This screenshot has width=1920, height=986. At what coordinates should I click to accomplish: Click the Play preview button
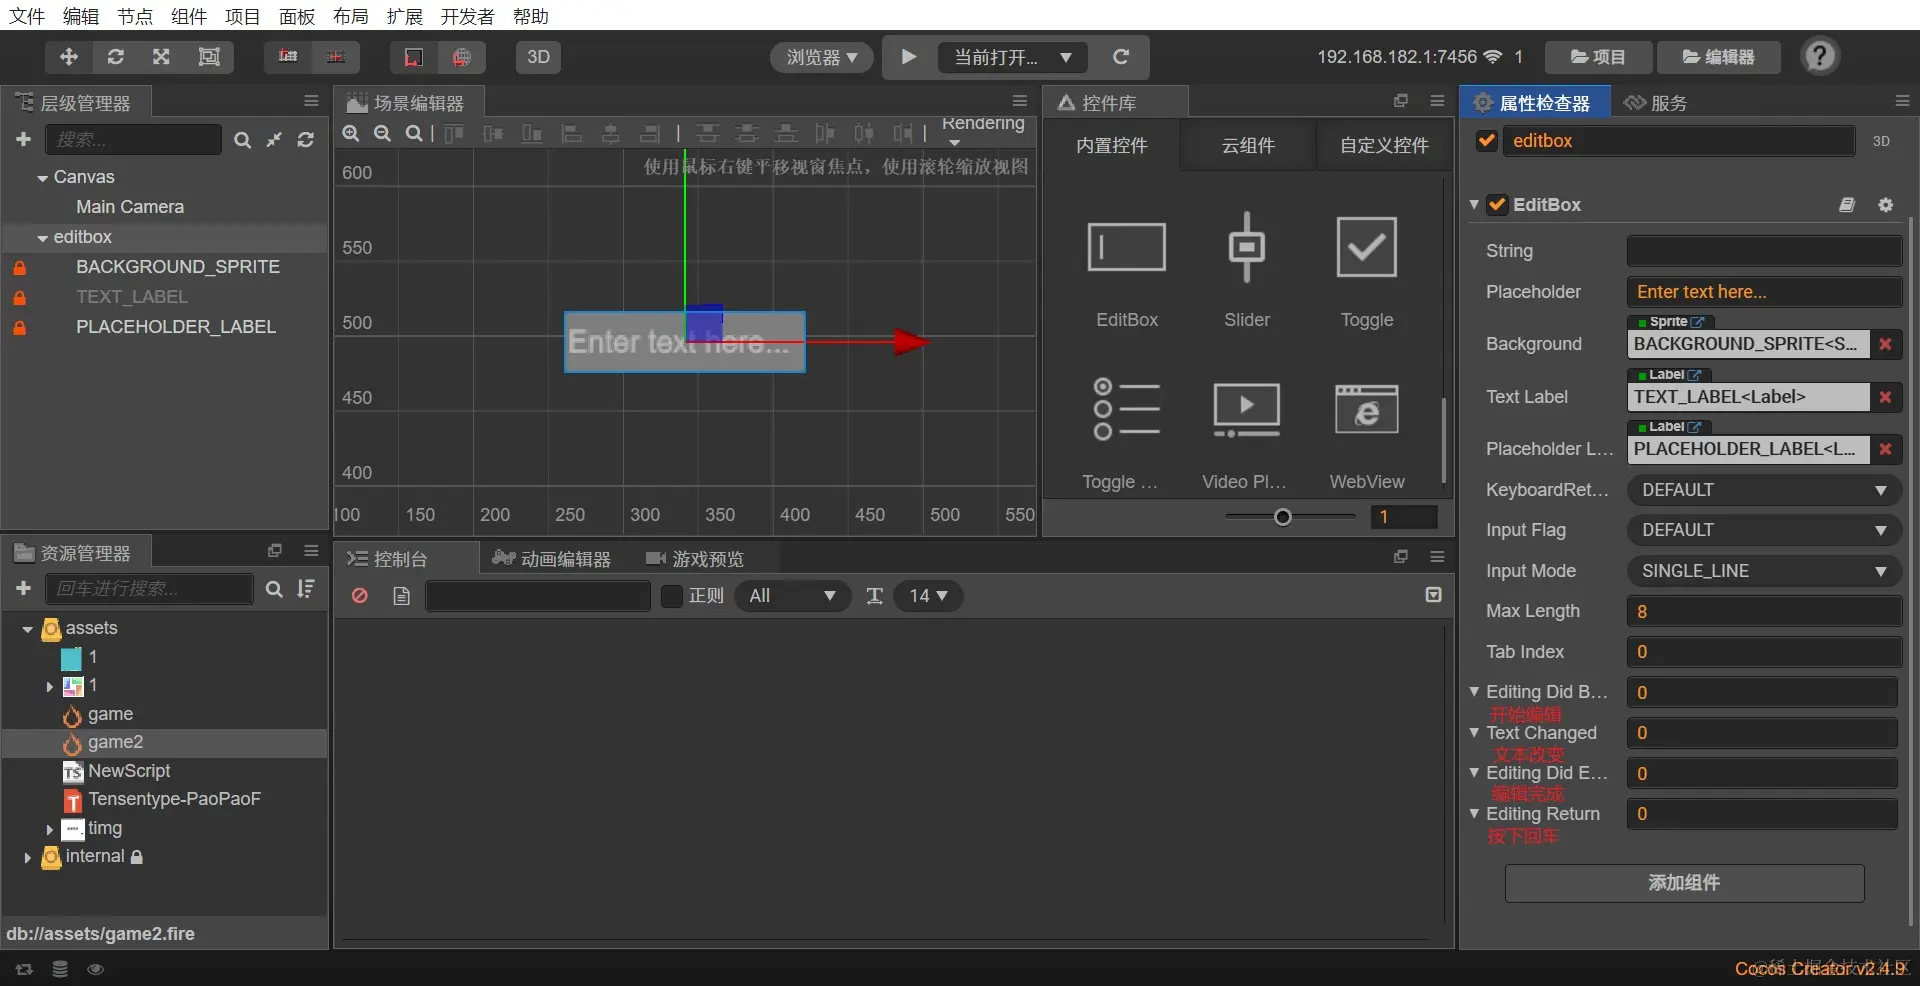(x=908, y=57)
